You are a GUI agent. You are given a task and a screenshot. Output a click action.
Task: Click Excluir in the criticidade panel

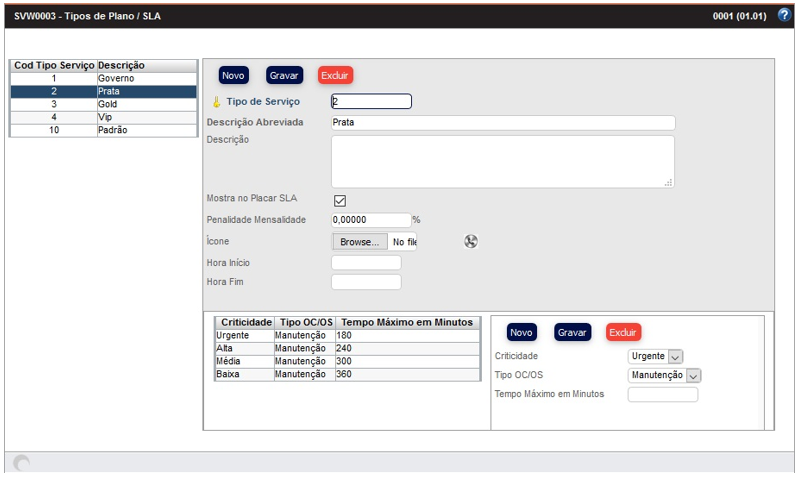623,332
